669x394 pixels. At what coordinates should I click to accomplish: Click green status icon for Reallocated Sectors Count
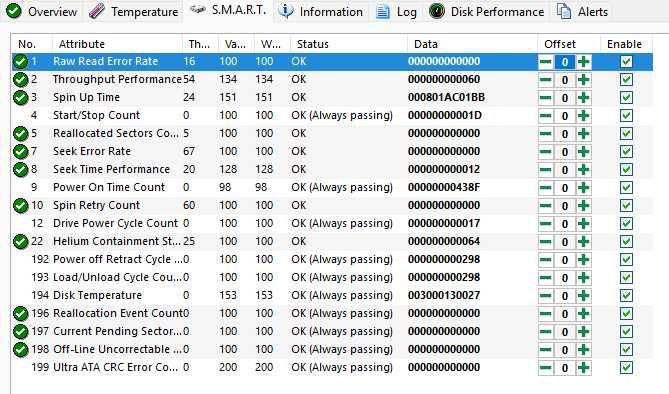click(x=20, y=134)
